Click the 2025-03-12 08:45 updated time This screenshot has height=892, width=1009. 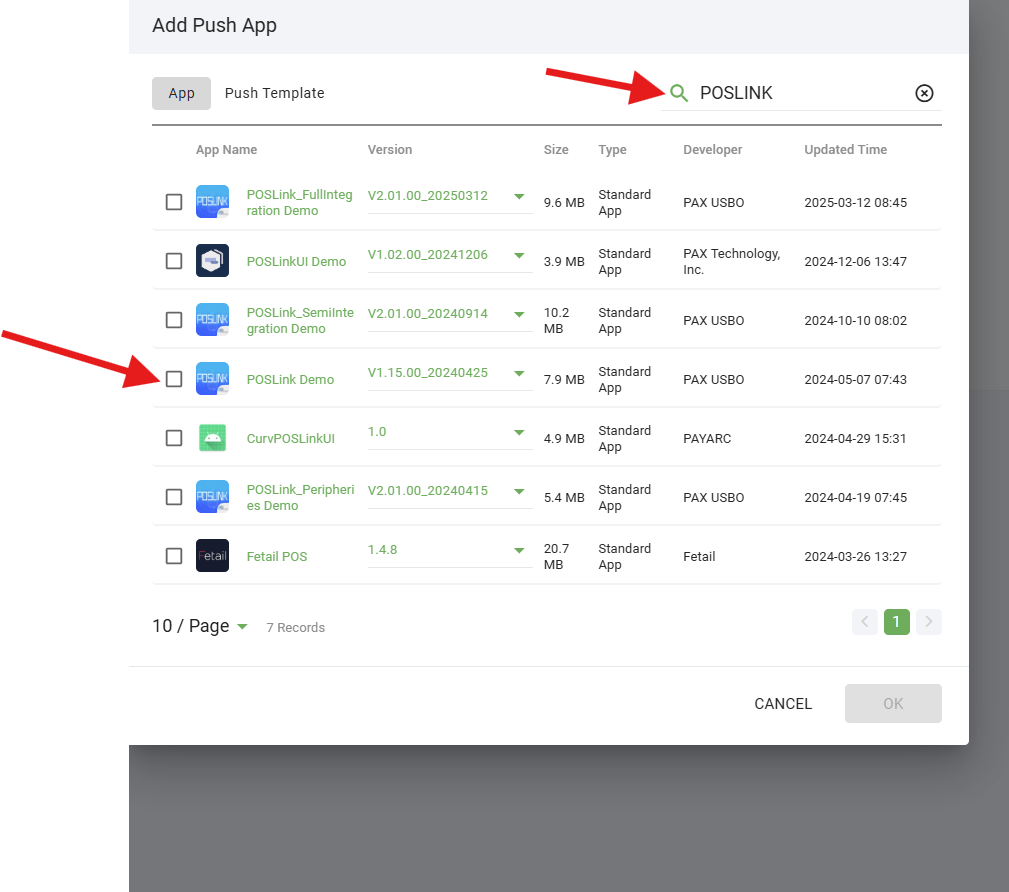point(855,203)
